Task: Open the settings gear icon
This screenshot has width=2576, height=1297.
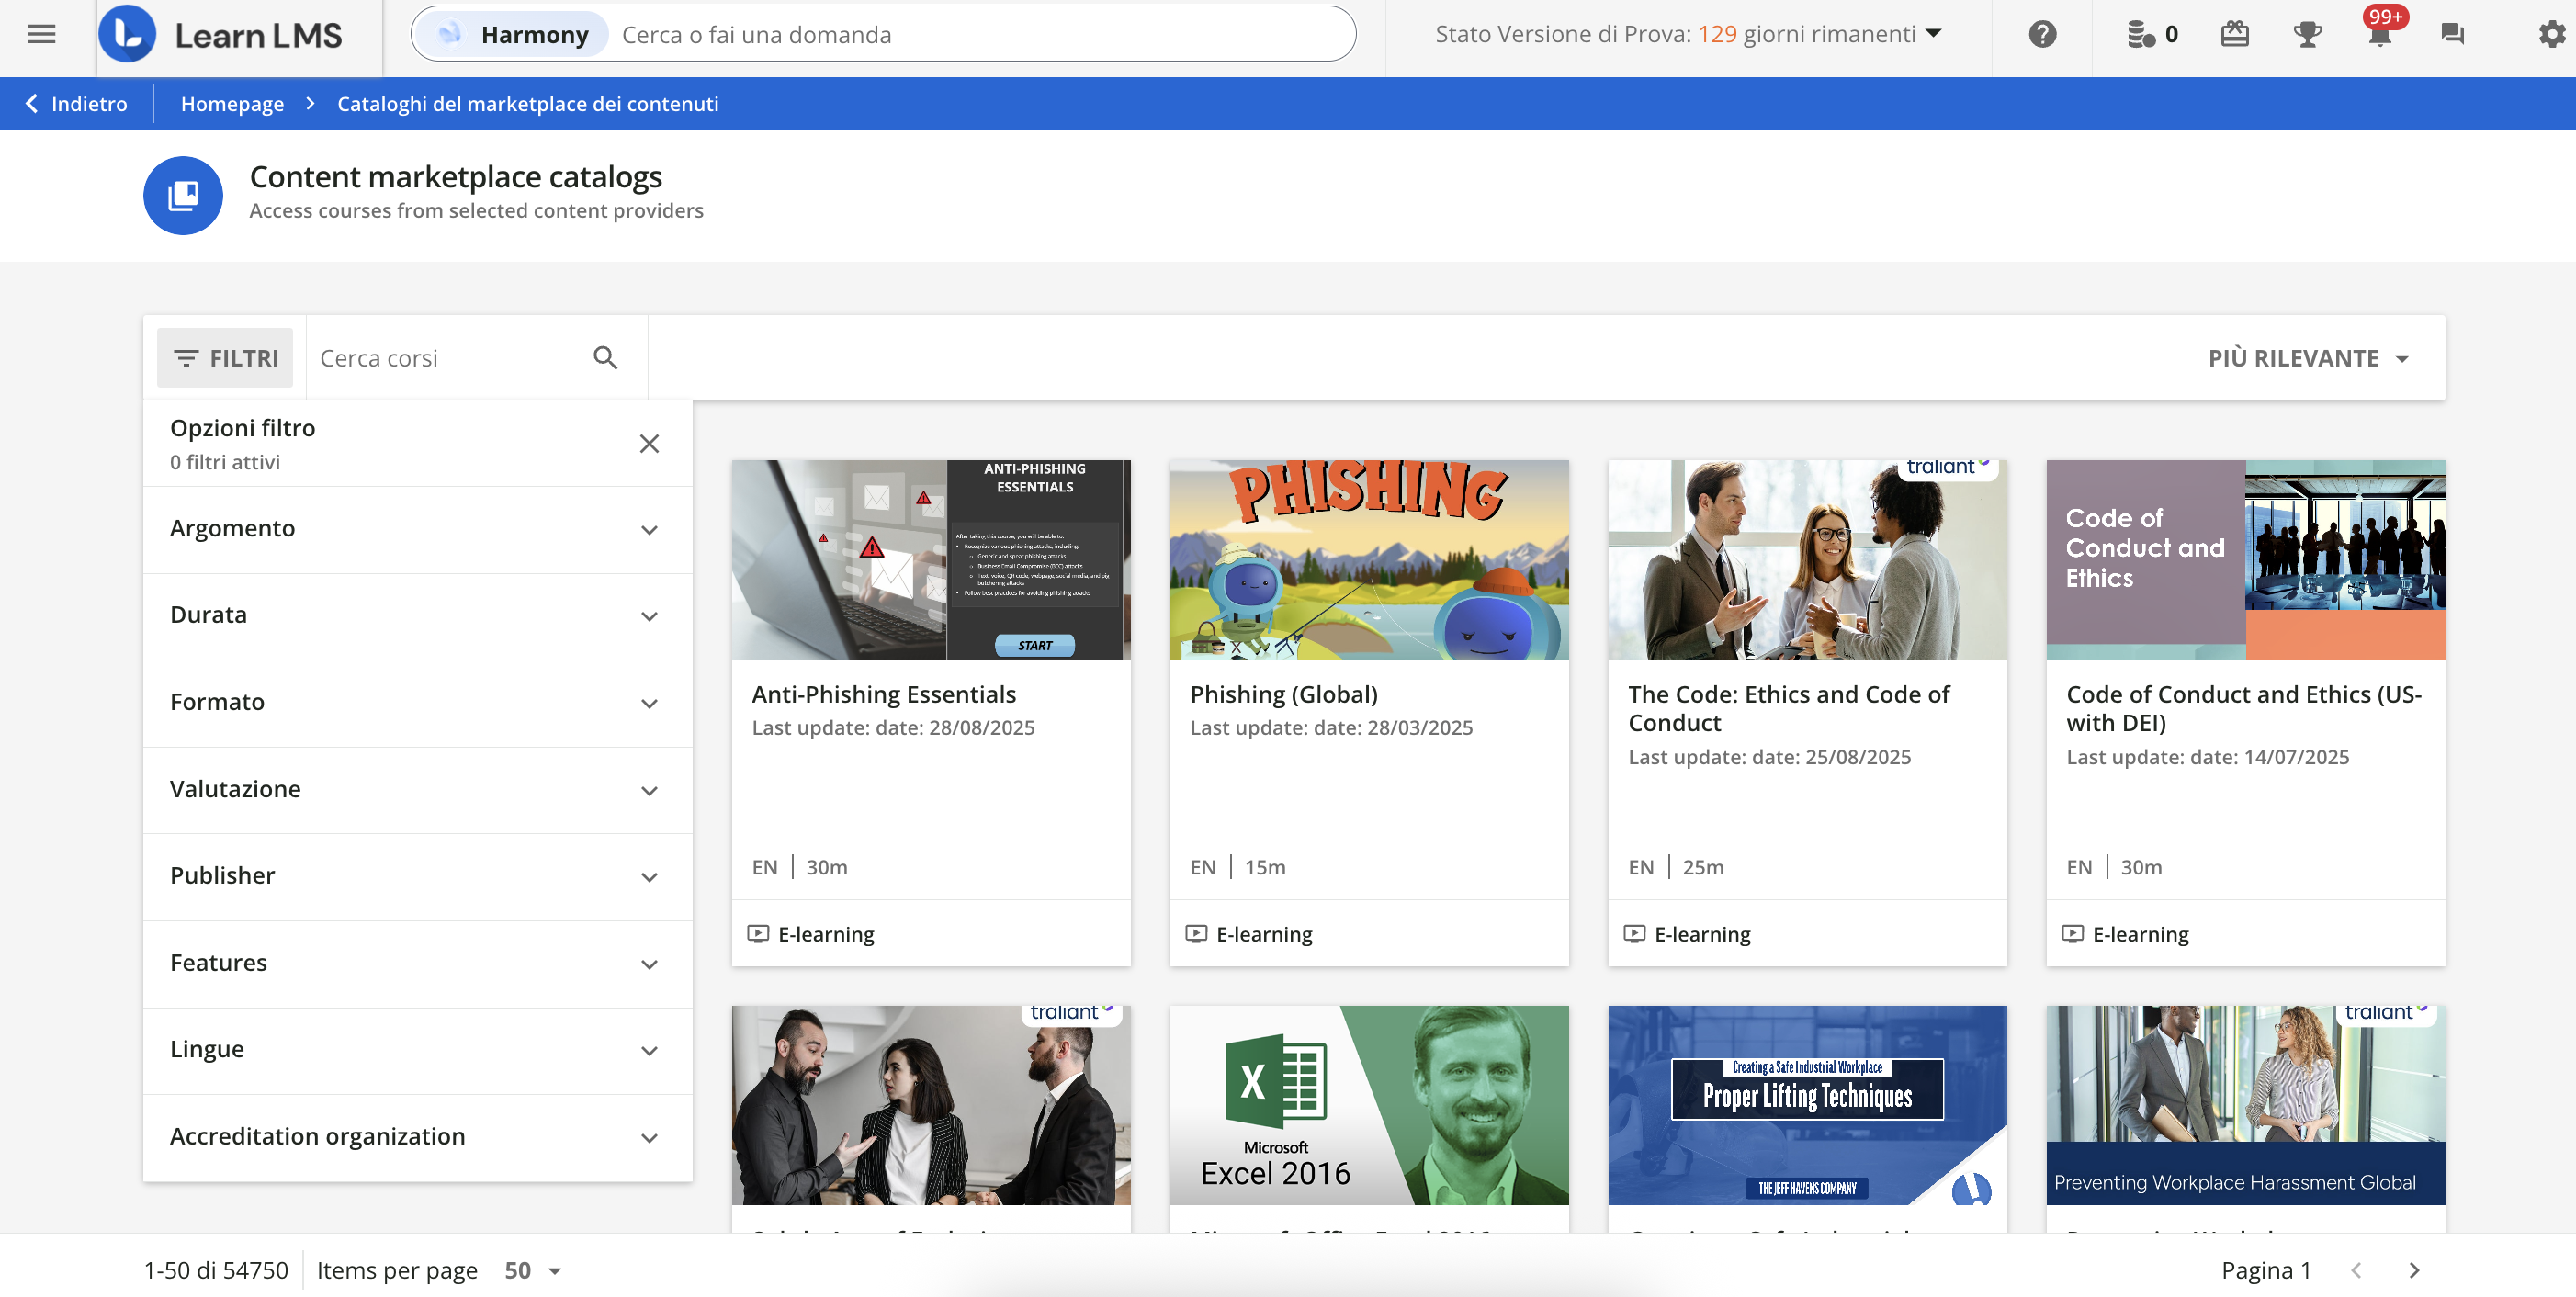Action: point(2551,35)
